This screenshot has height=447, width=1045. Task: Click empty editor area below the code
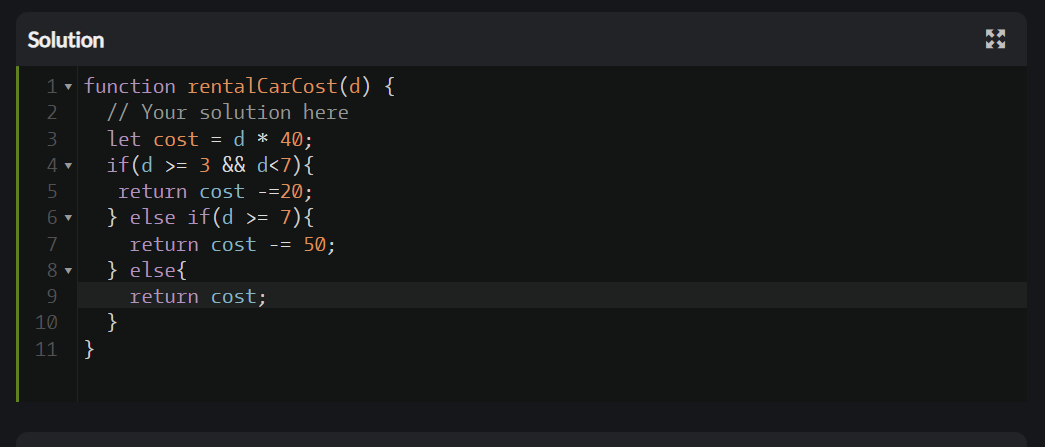click(x=552, y=382)
